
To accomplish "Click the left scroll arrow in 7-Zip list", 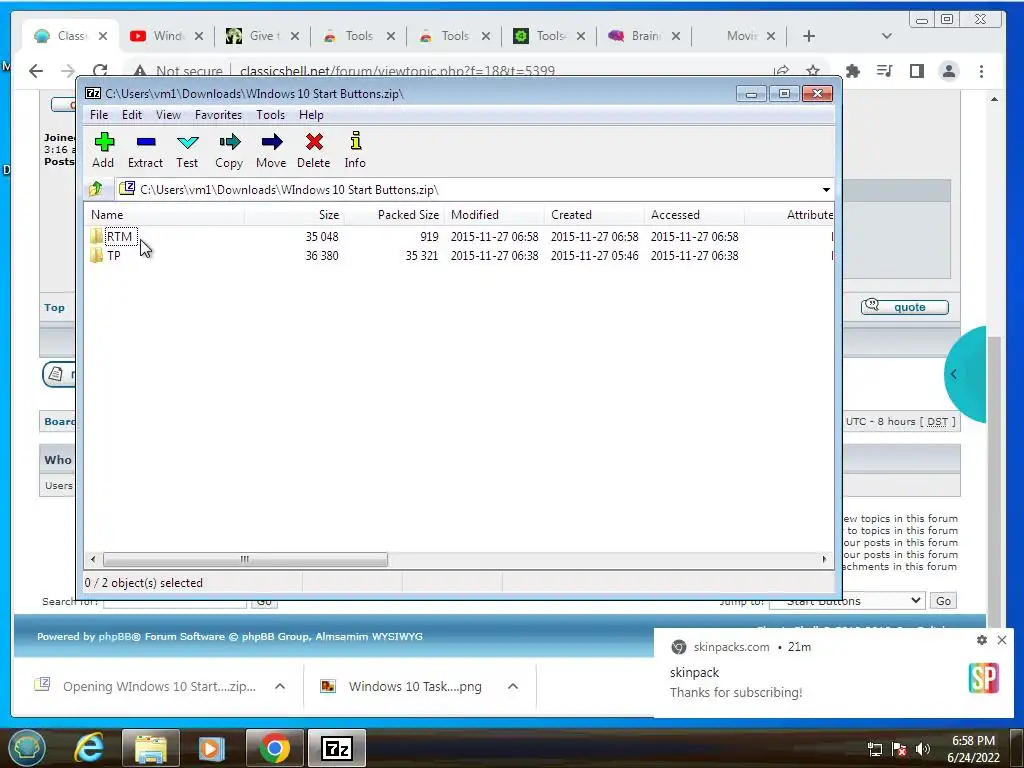I will [93, 559].
